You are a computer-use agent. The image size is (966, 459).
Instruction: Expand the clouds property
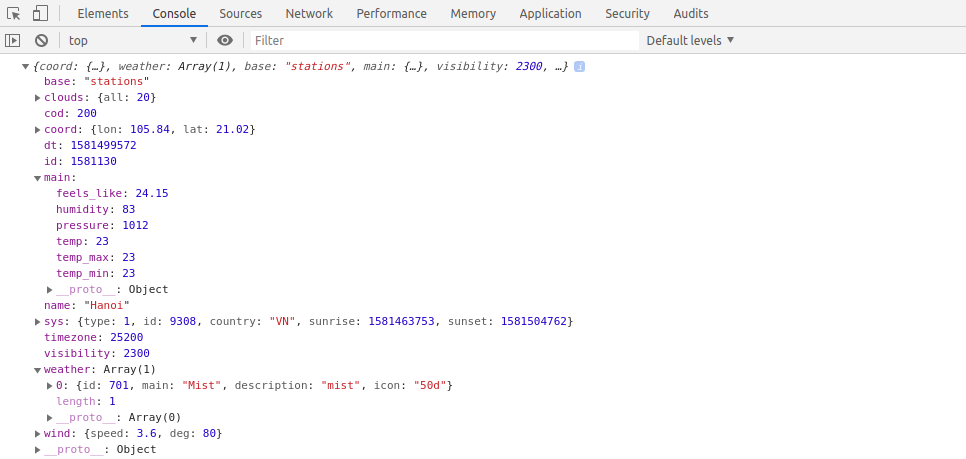pos(38,97)
